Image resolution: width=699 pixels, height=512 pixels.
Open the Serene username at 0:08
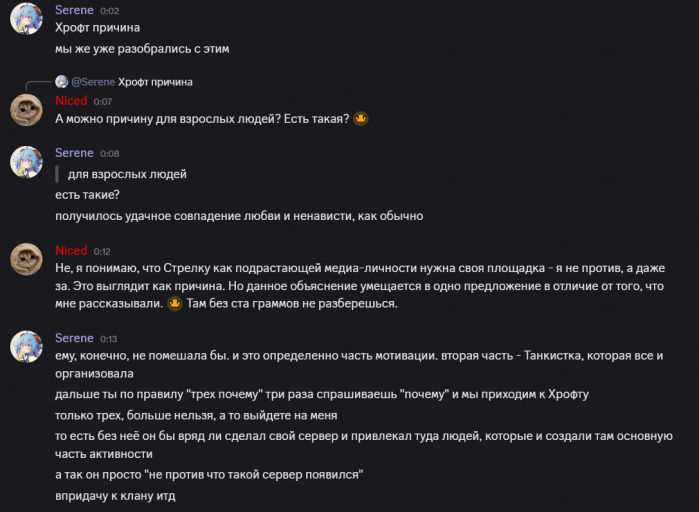tap(74, 153)
